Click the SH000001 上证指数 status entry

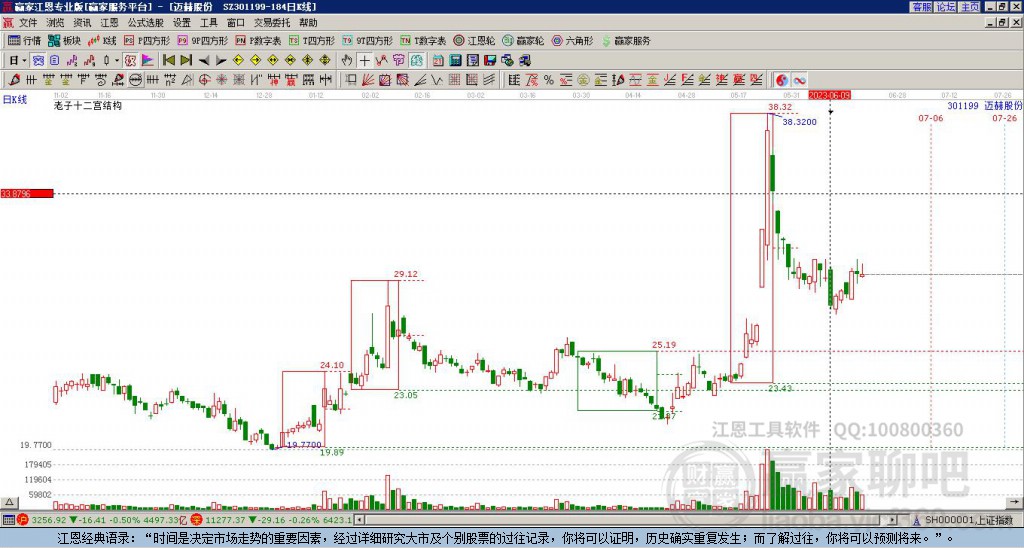tap(968, 520)
